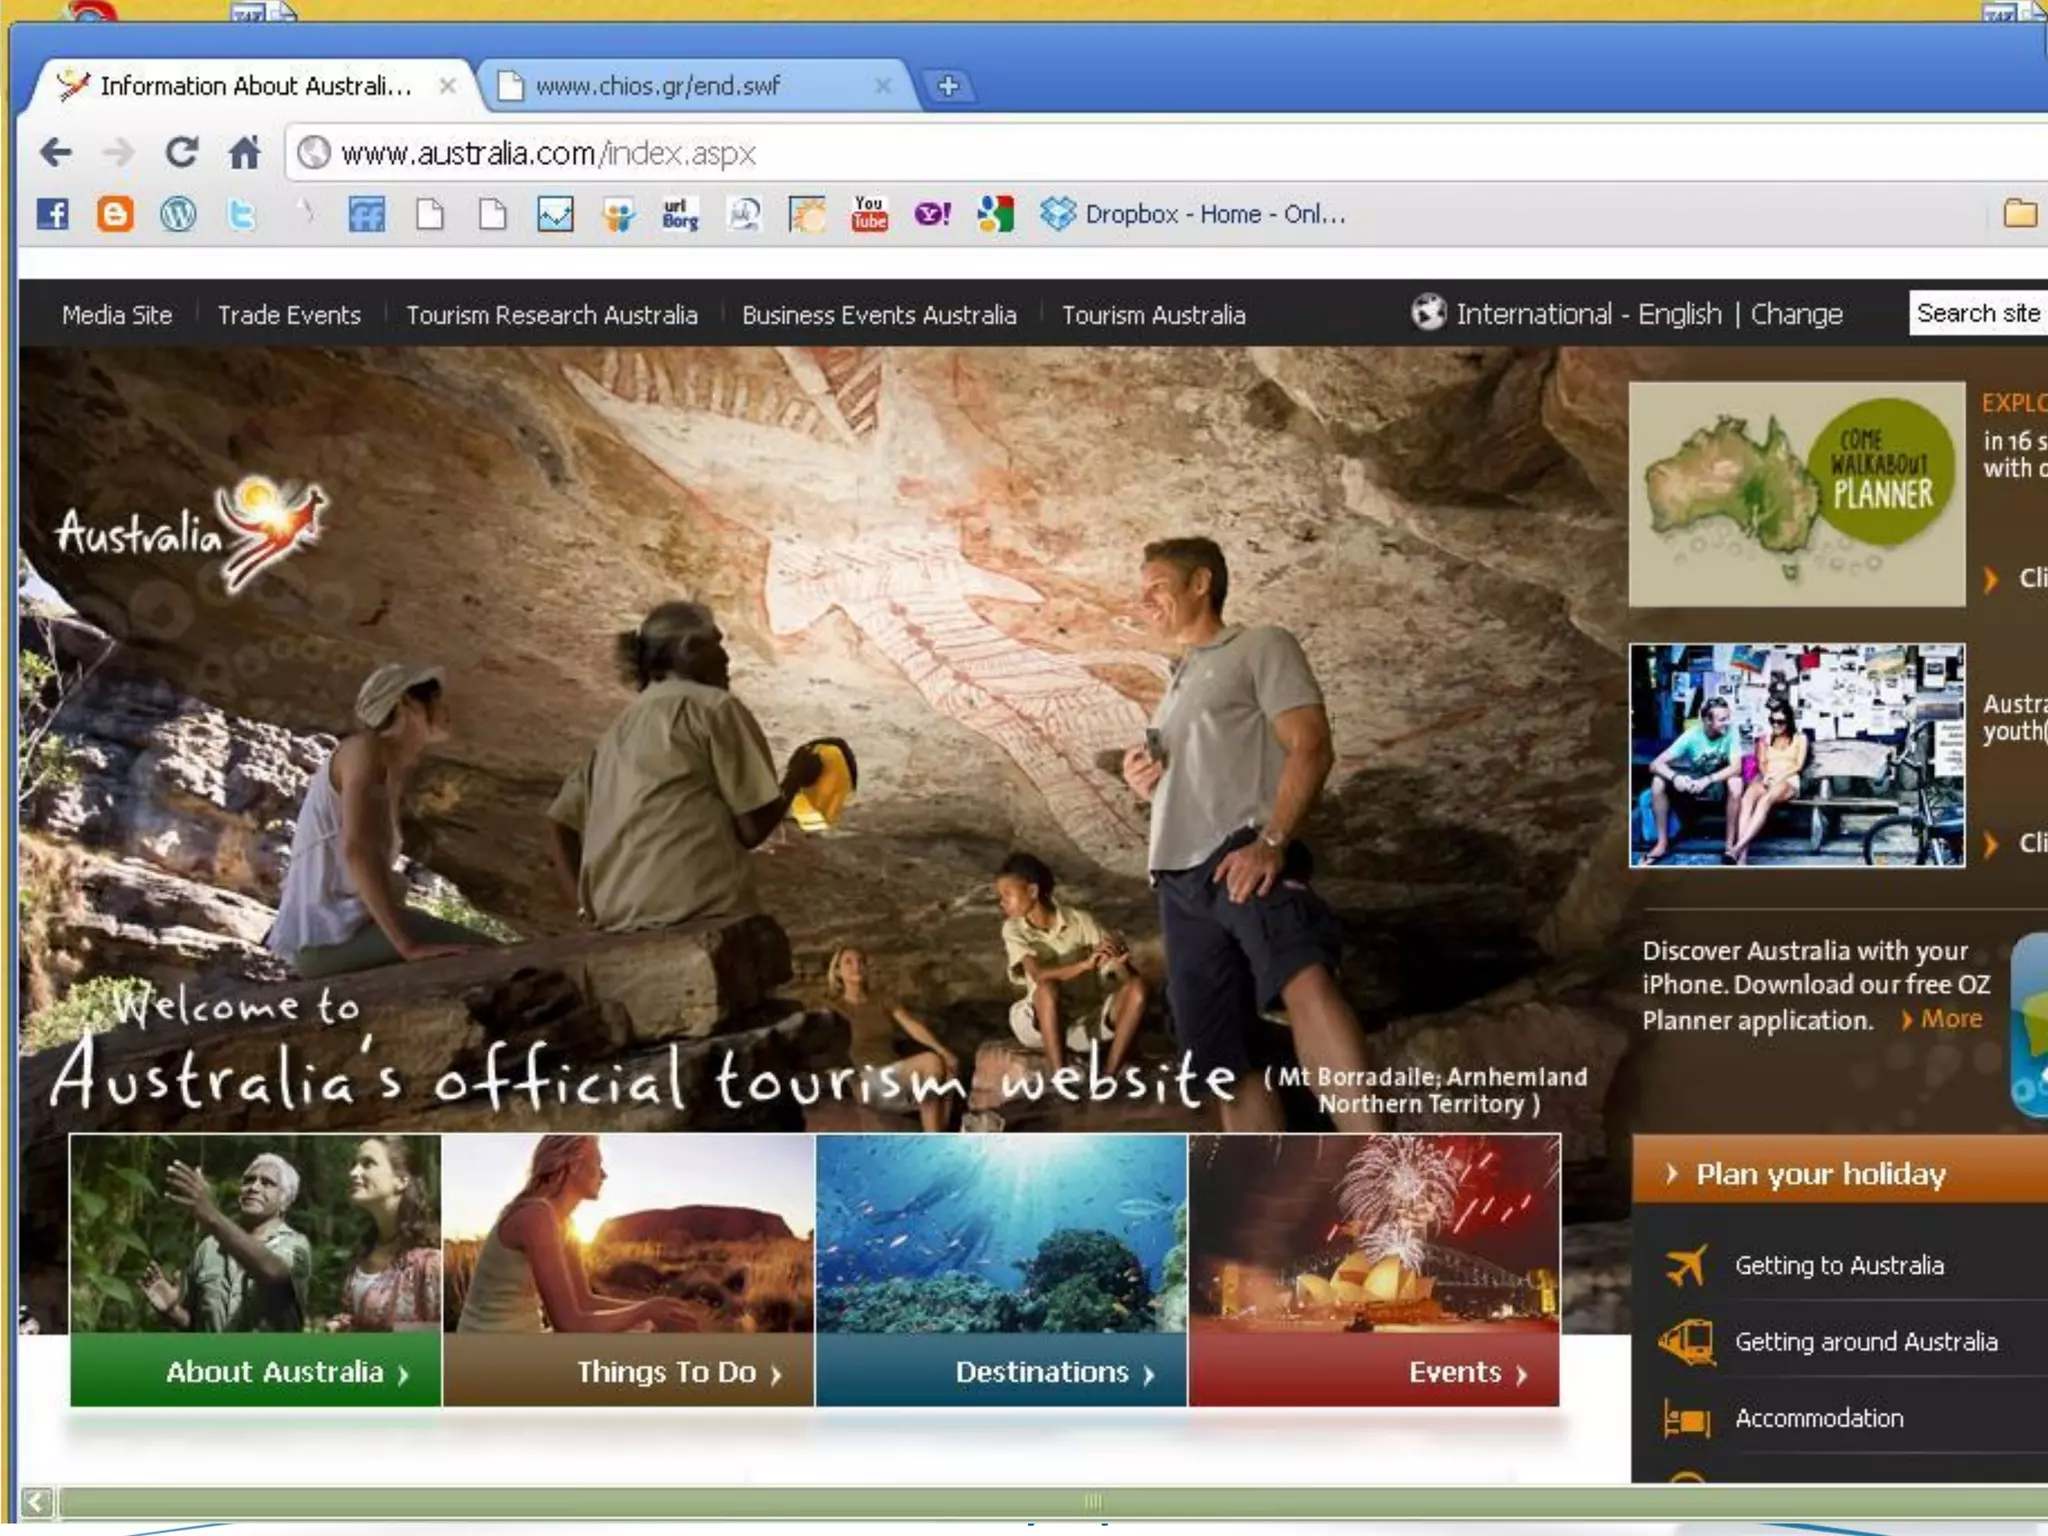This screenshot has height=1536, width=2048.
Task: Click Getting to Australia link
Action: pyautogui.click(x=1838, y=1265)
